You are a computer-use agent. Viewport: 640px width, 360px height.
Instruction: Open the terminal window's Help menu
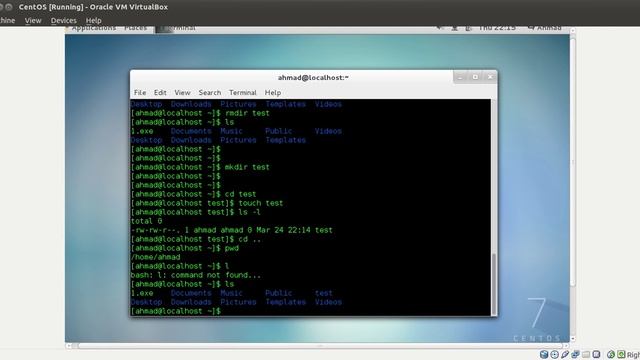(x=273, y=93)
